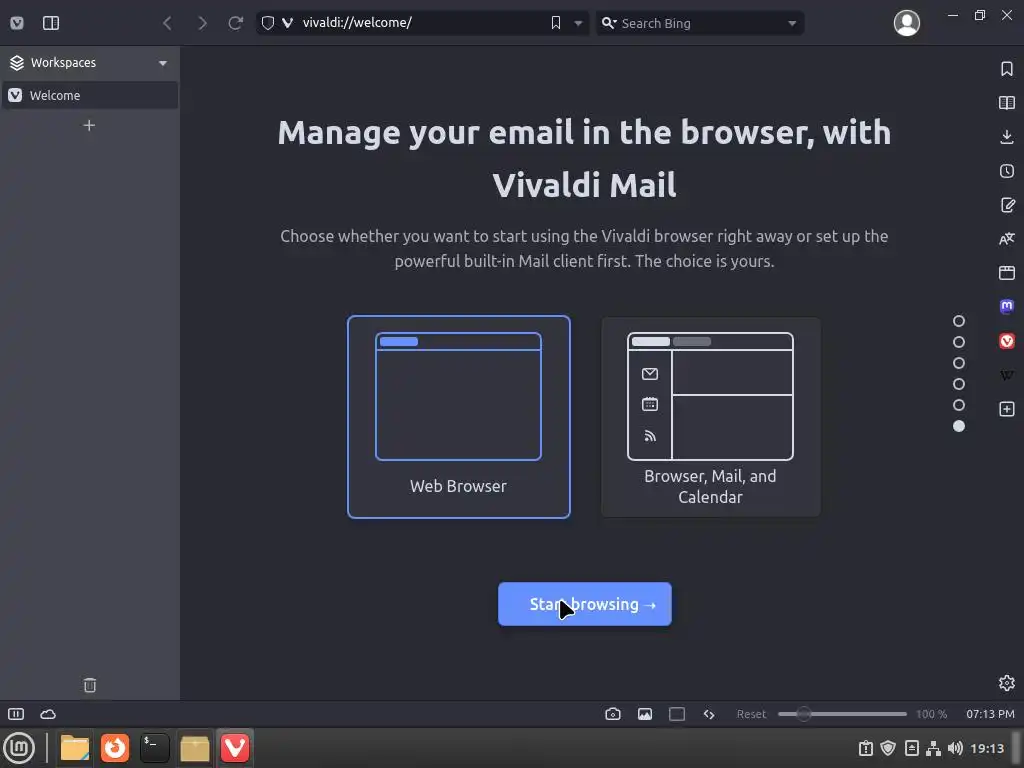
Task: Switch search engine via magnifier icon
Action: point(609,23)
